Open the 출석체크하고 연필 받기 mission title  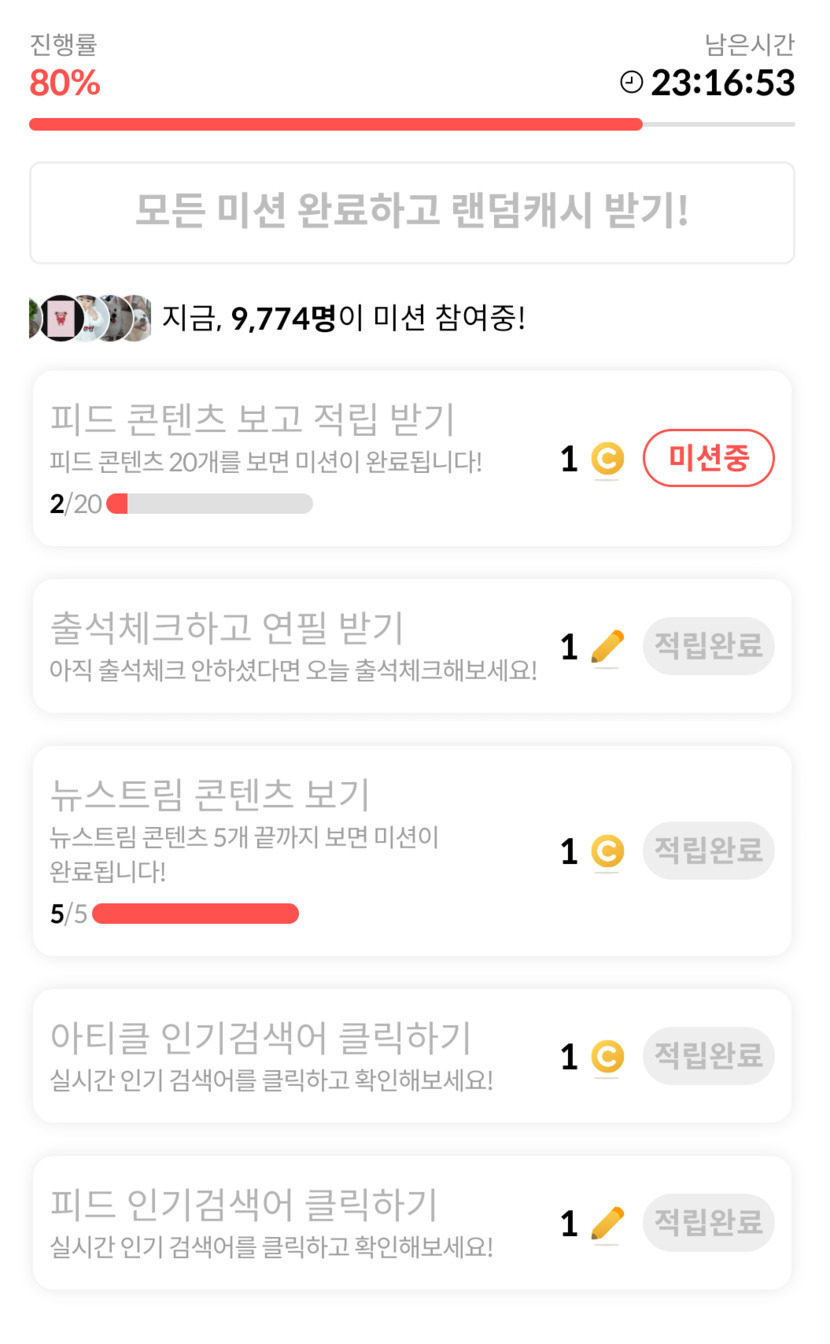point(227,628)
